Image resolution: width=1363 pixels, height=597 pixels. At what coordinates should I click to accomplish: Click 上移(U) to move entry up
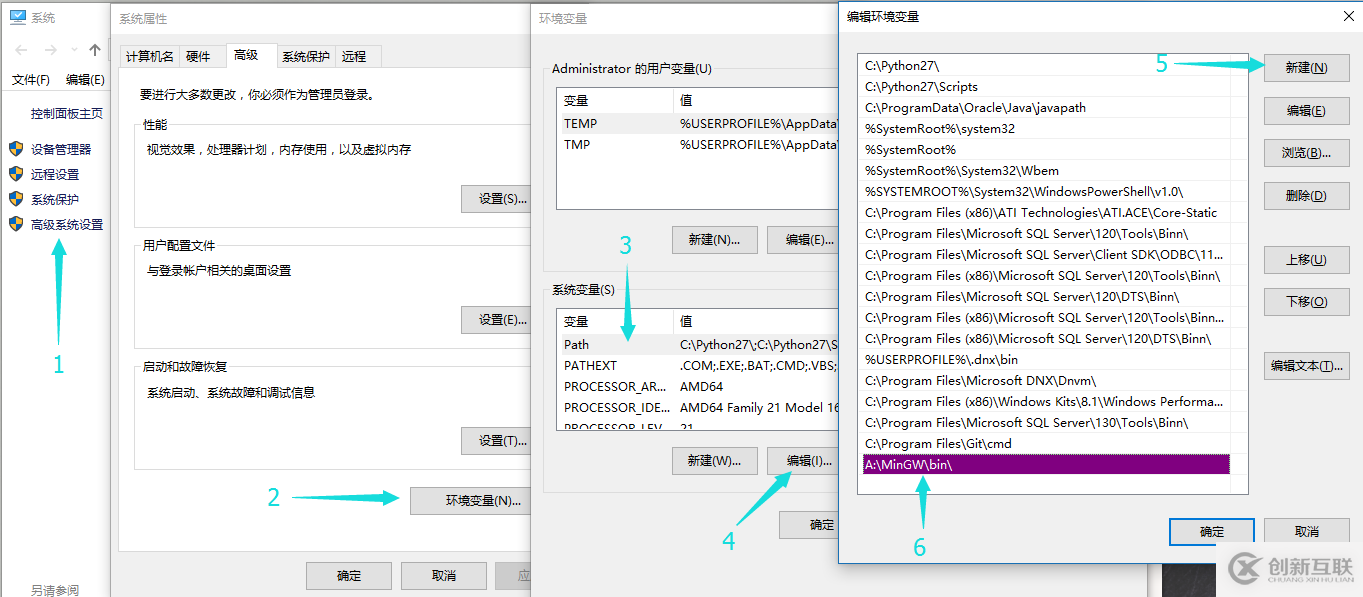coord(1306,260)
